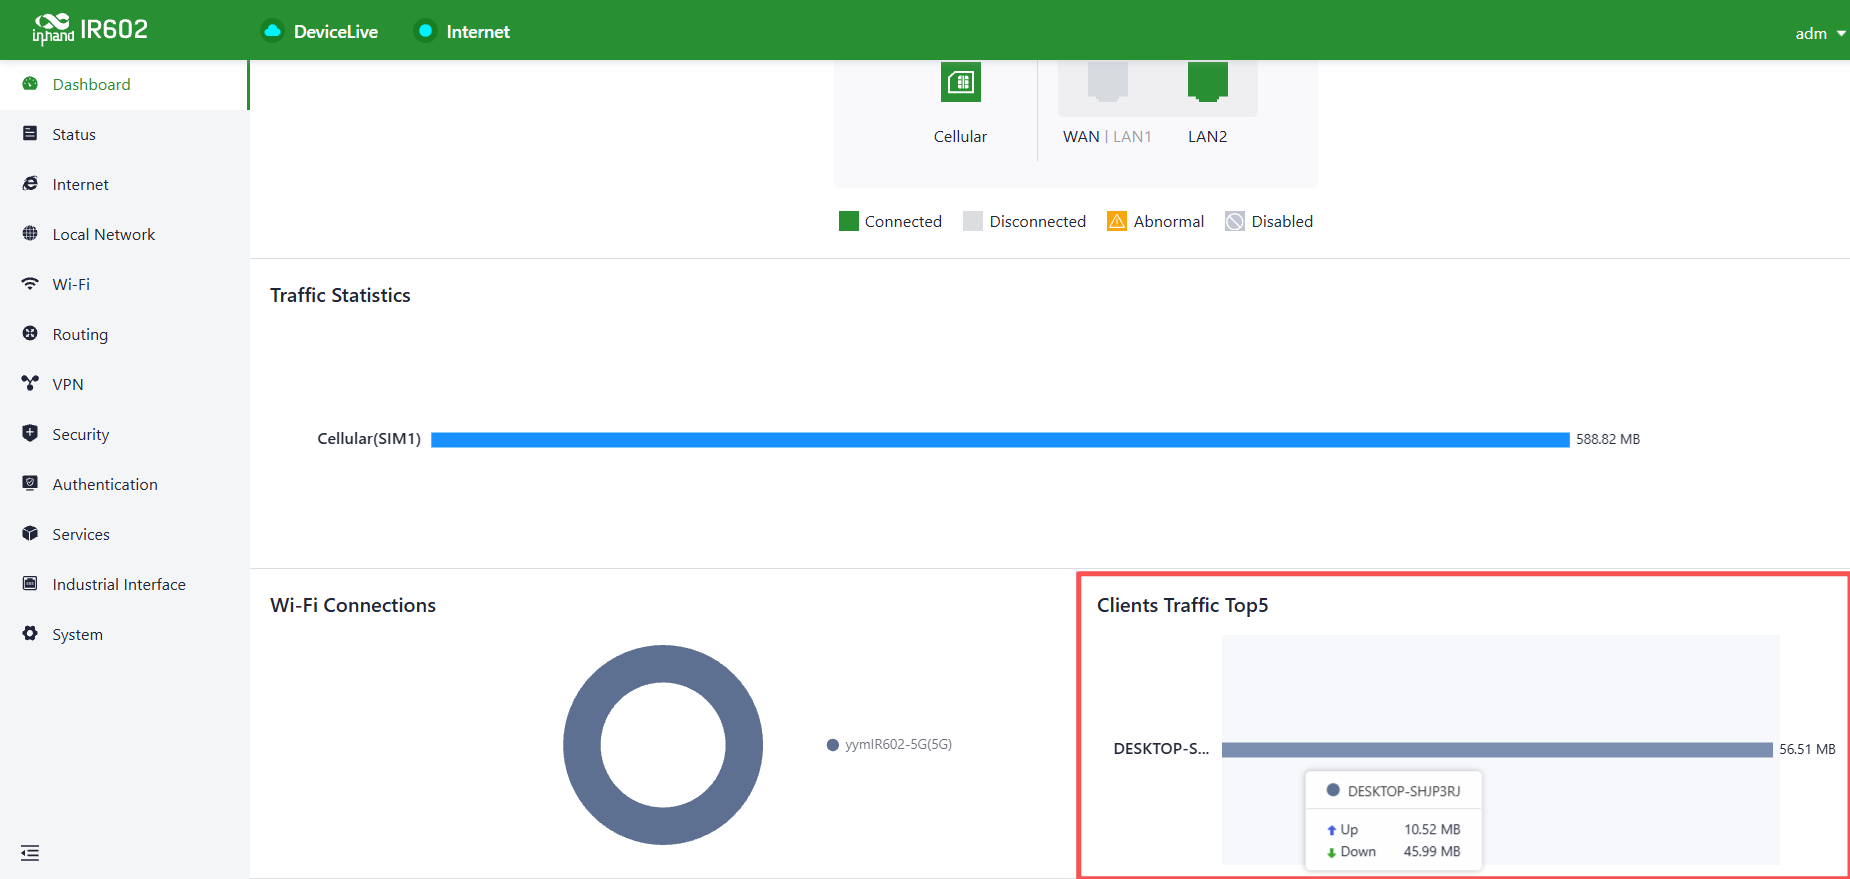Go to the Dashboard menu item
This screenshot has height=879, width=1850.
point(124,84)
